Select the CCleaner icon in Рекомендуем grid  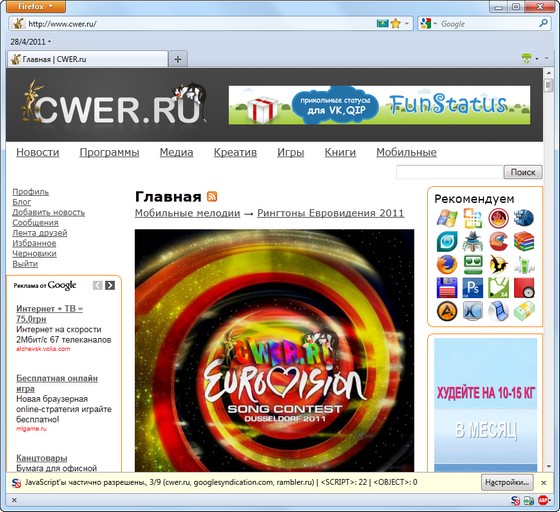pos(498,241)
